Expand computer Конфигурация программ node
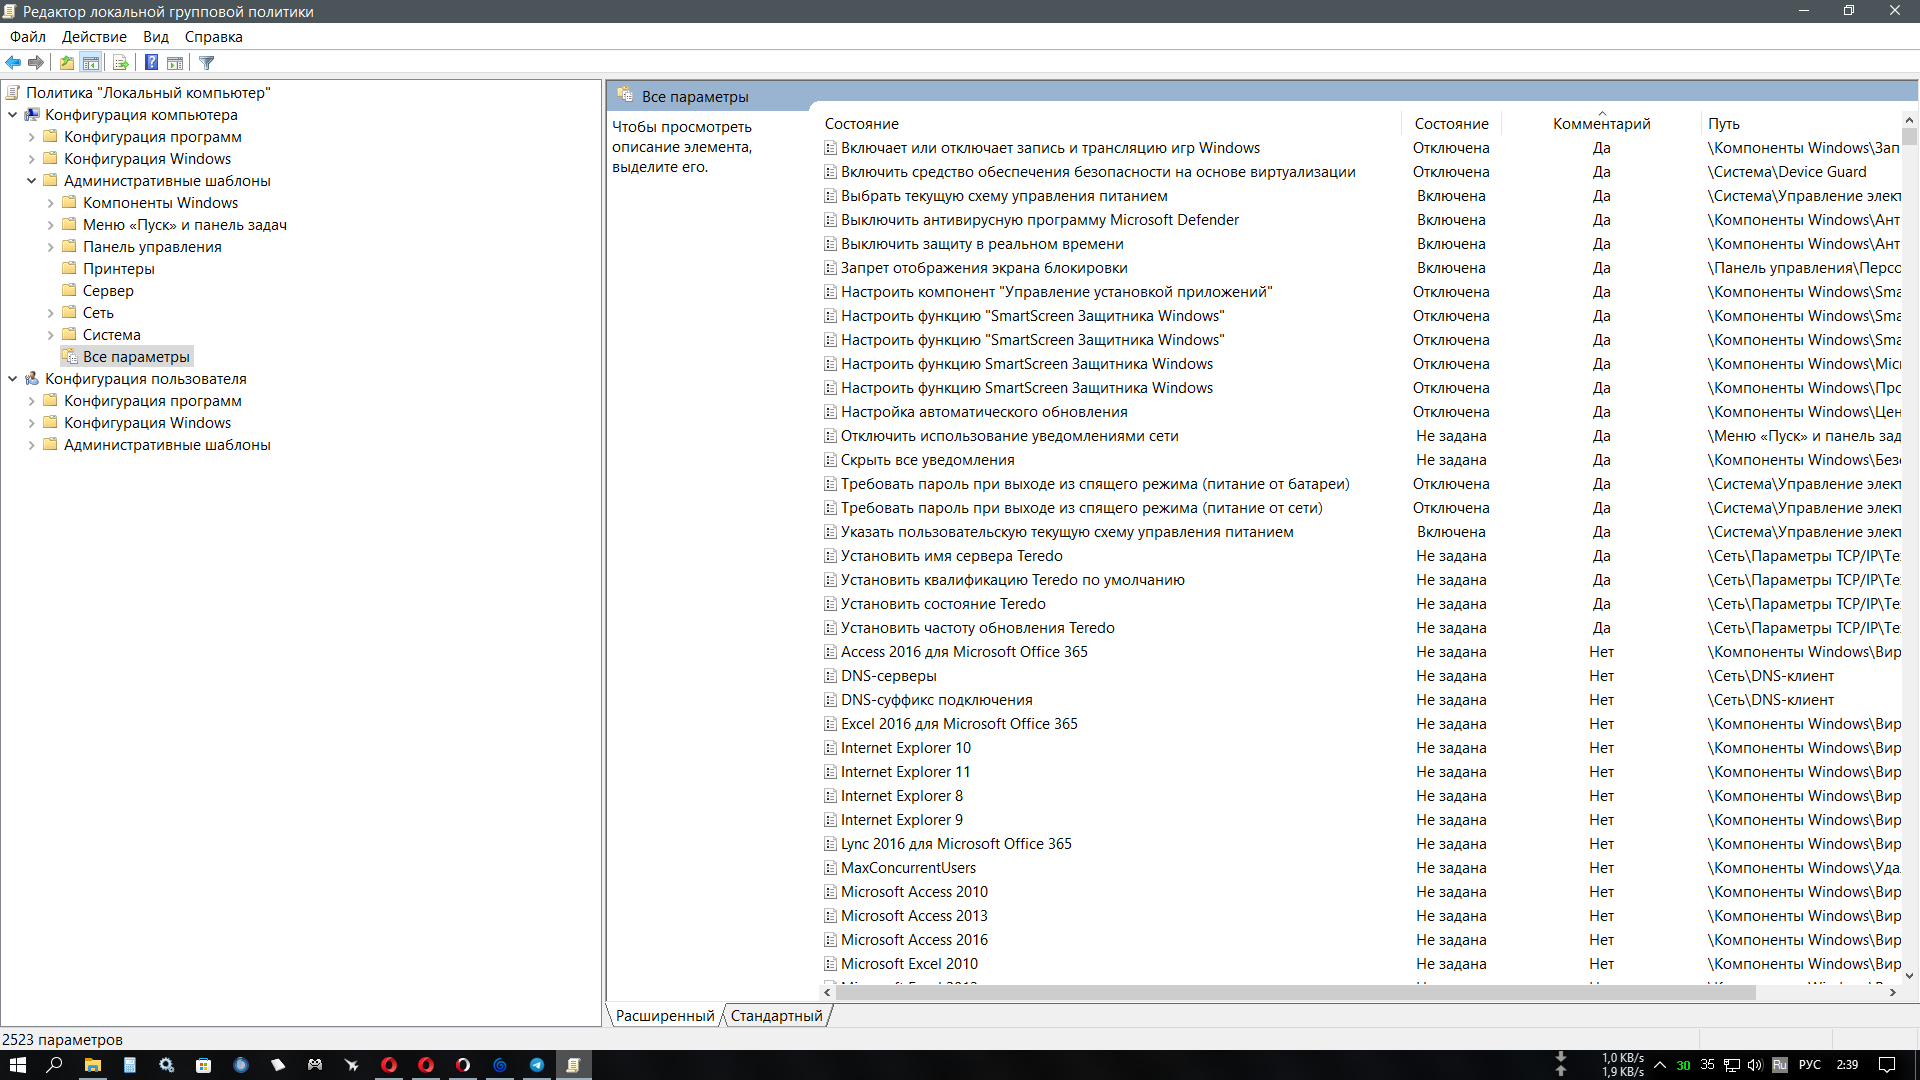 [x=31, y=137]
